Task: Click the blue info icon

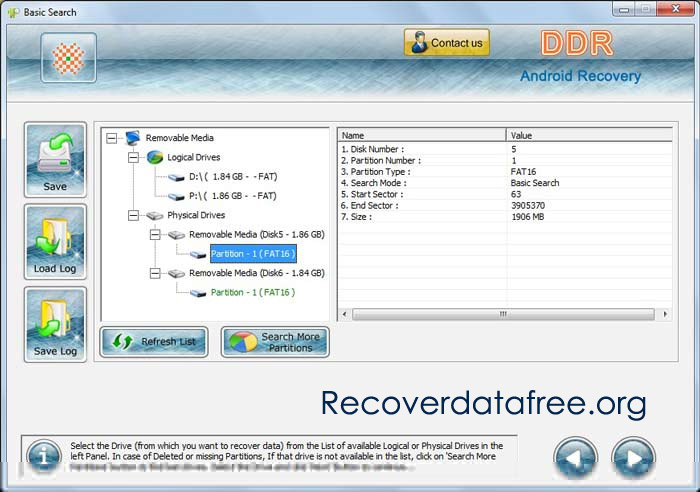Action: (x=44, y=457)
